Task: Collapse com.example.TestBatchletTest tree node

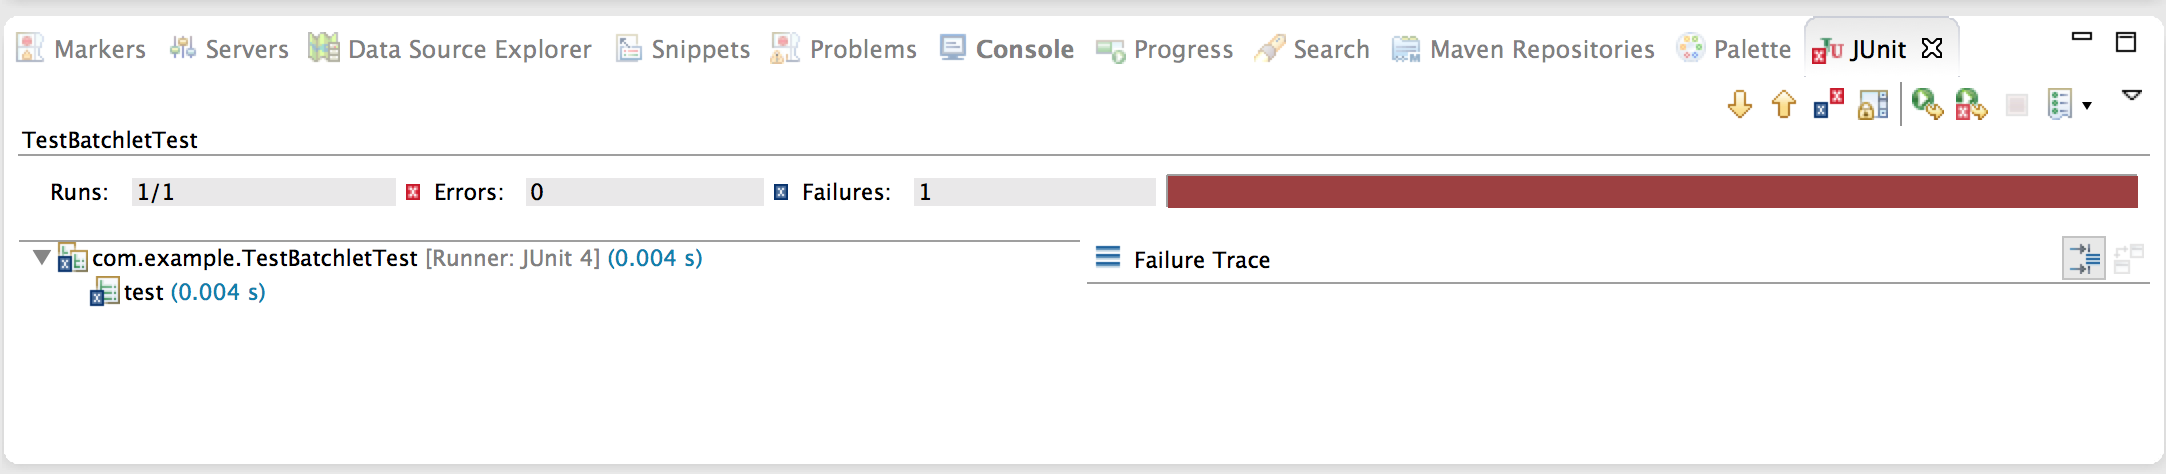Action: [x=42, y=258]
